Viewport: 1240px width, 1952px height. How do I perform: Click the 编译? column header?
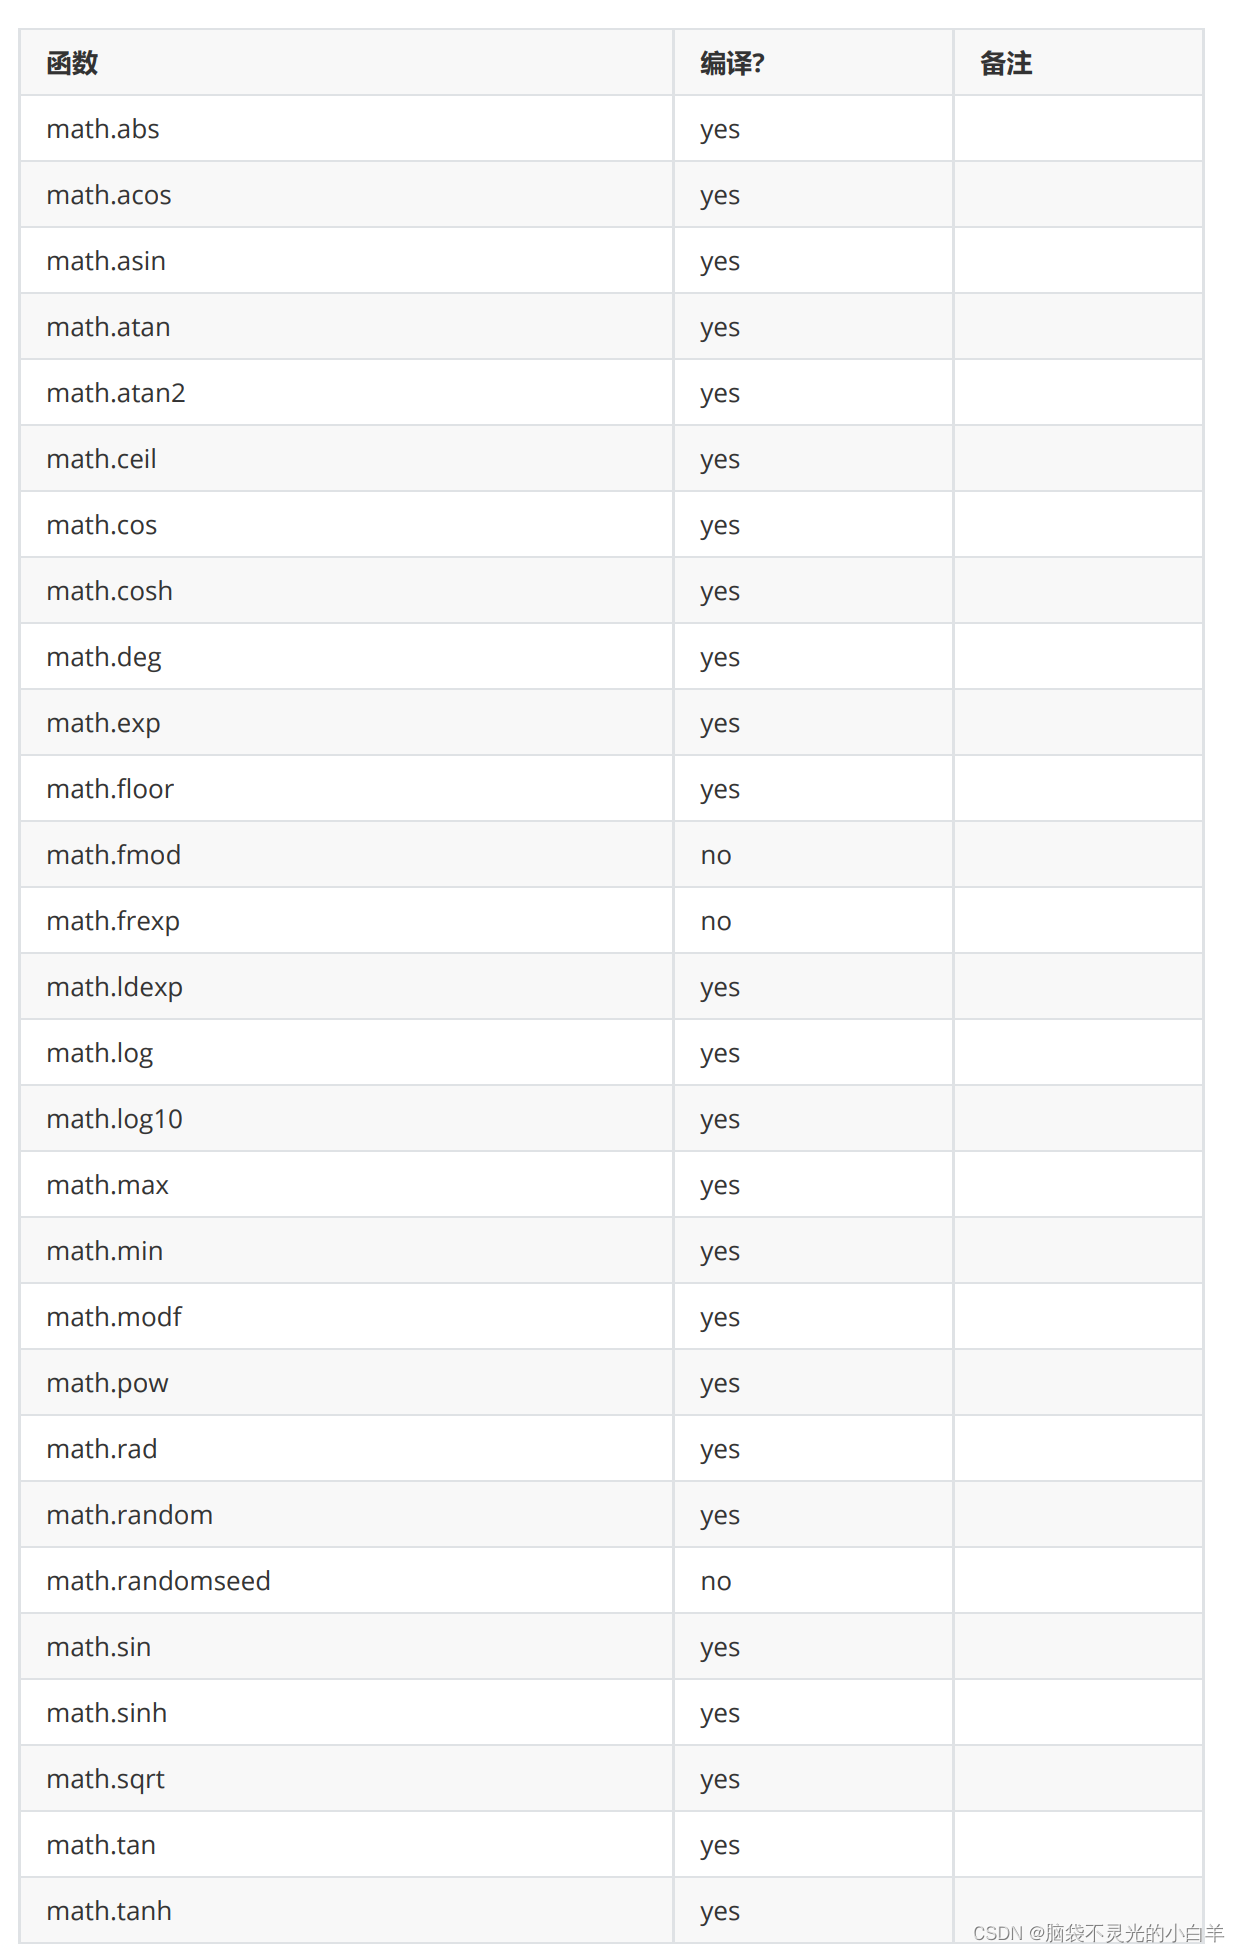click(x=732, y=63)
